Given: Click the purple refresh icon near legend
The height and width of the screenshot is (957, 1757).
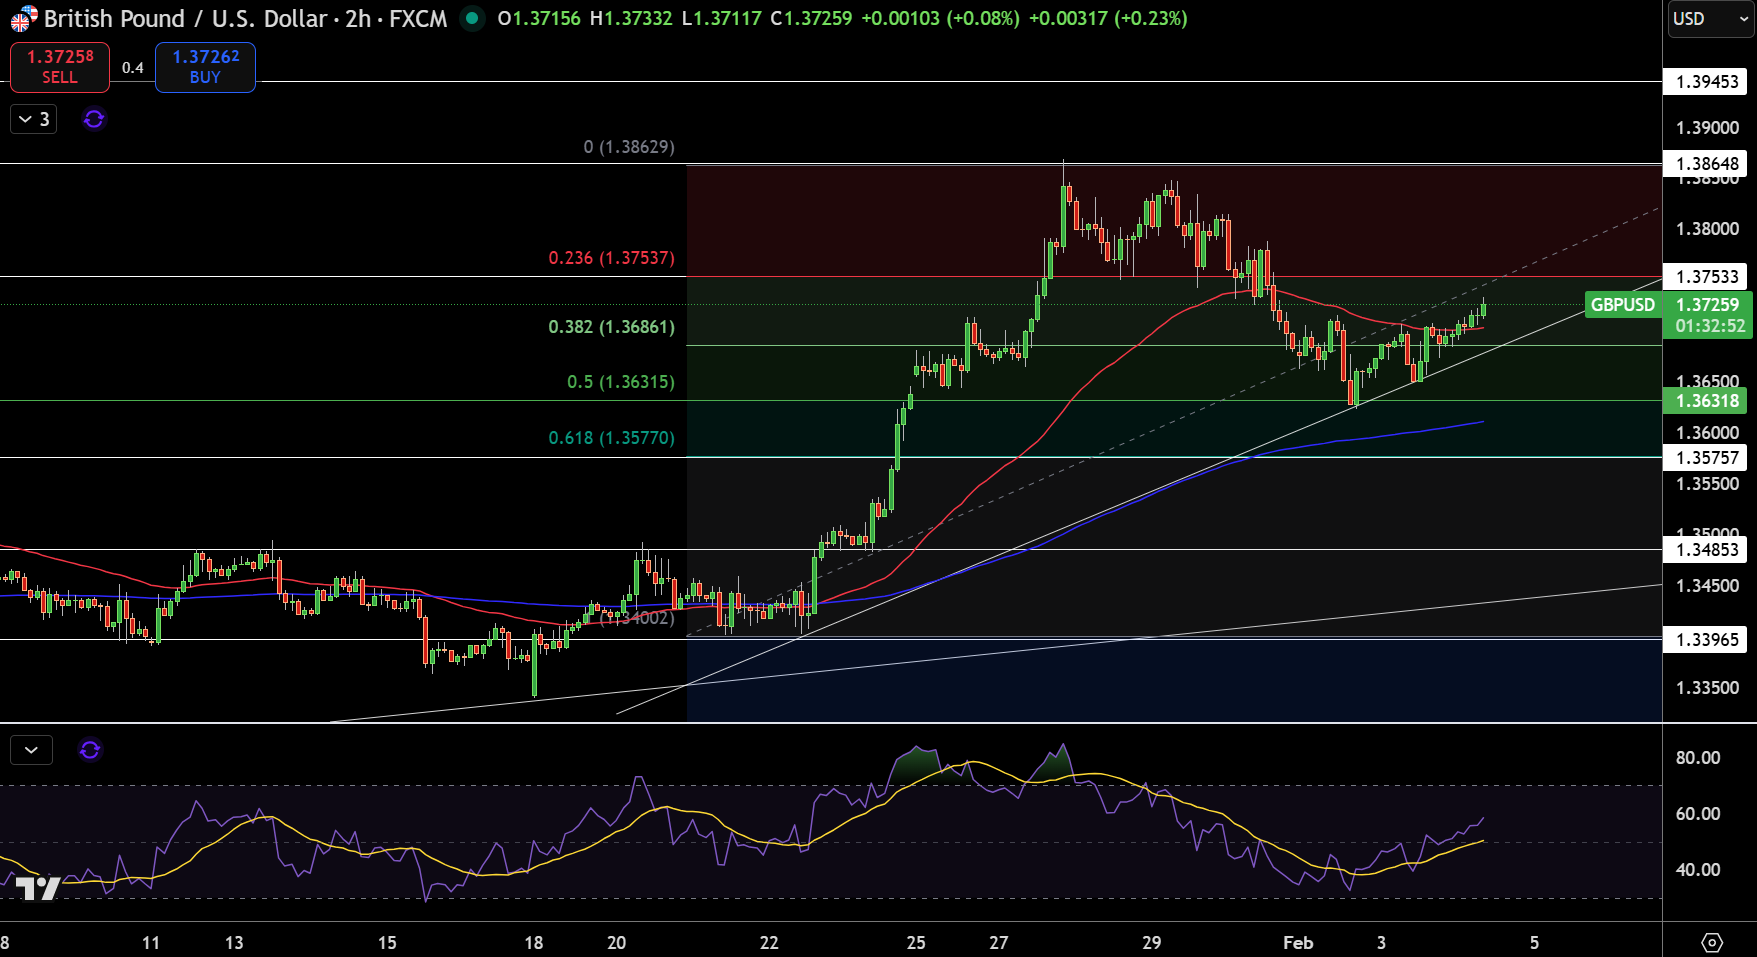Looking at the screenshot, I should click(x=94, y=119).
